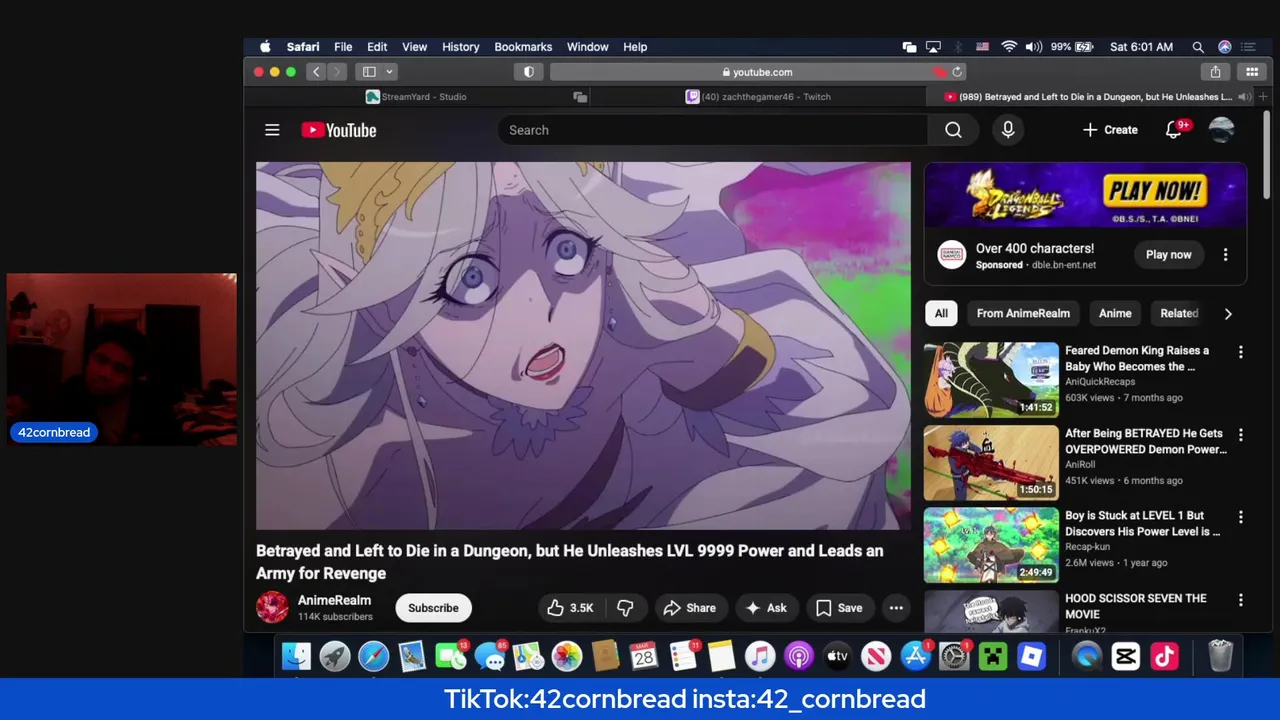Open Launchpad from the Dock
Image resolution: width=1280 pixels, height=720 pixels.
click(335, 657)
